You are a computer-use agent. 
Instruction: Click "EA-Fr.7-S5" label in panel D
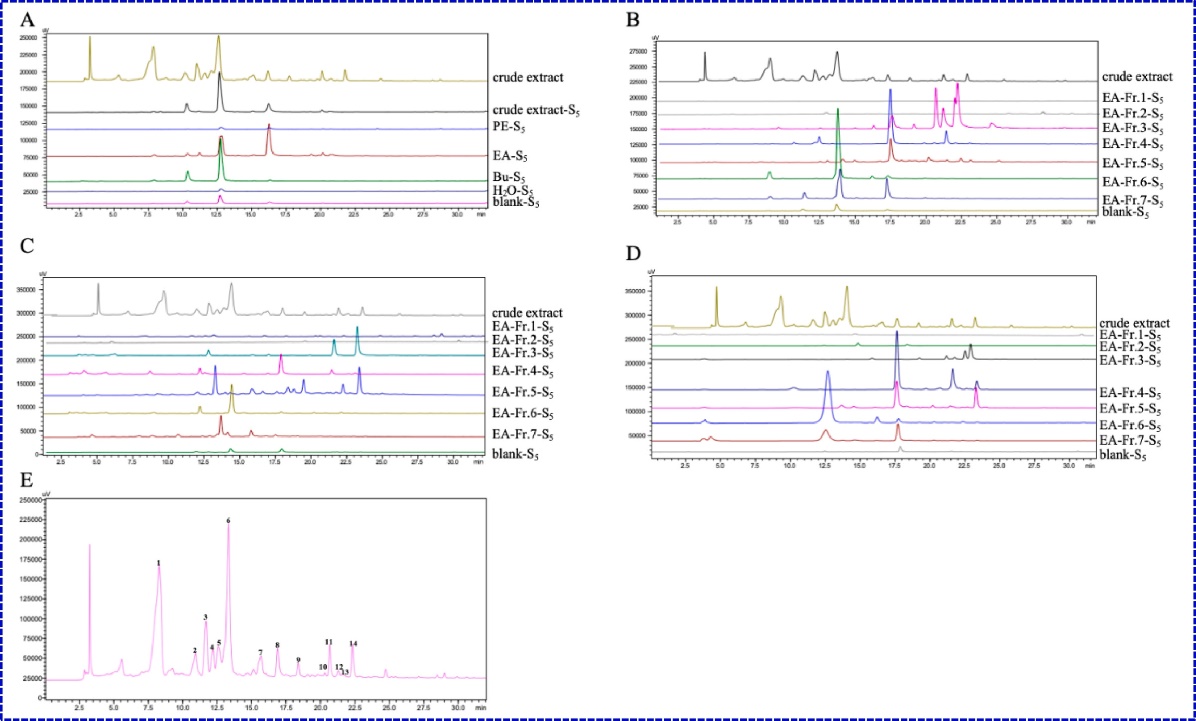tap(1132, 442)
